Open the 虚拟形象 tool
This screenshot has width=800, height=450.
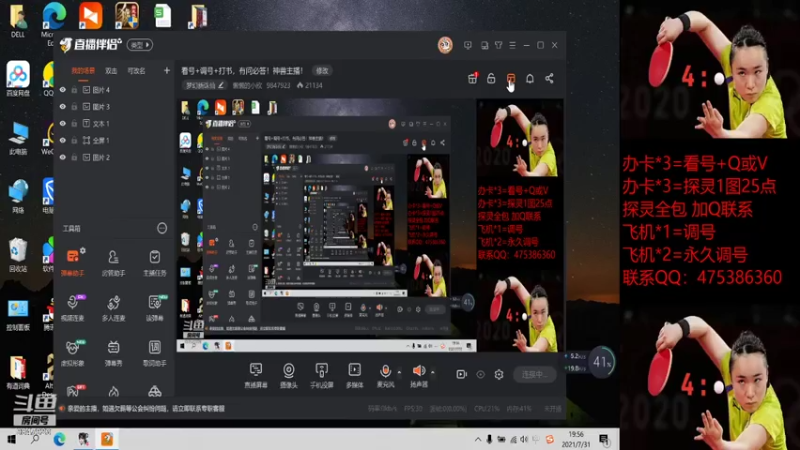73,353
